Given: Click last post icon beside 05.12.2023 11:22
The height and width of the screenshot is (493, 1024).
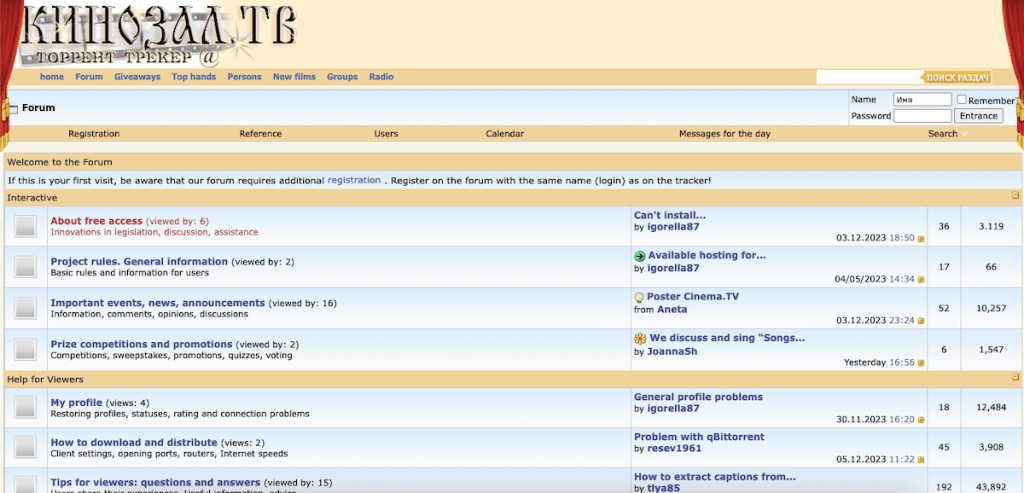Looking at the screenshot, I should [x=921, y=460].
